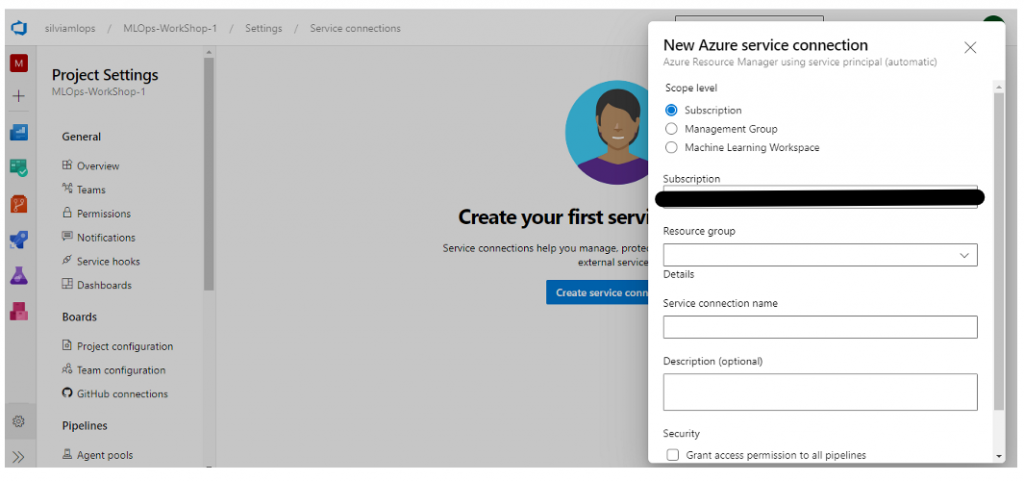Click the Service connection name field
The width and height of the screenshot is (1024, 481).
click(820, 327)
